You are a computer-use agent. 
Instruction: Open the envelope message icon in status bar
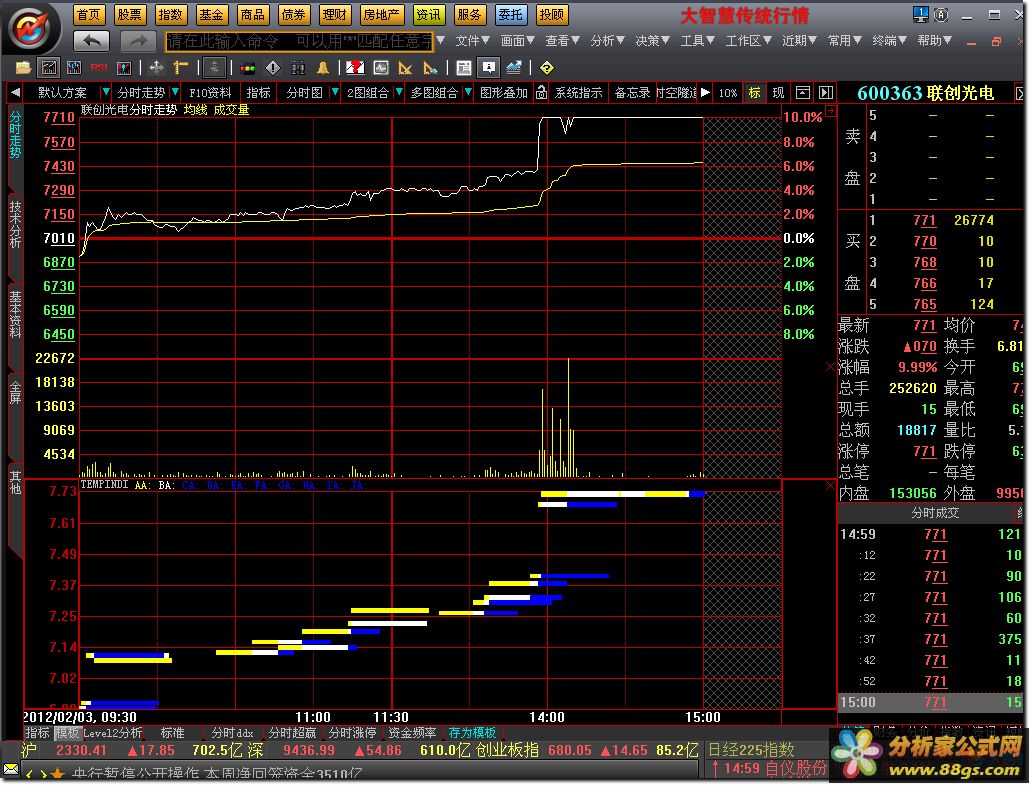[x=11, y=769]
